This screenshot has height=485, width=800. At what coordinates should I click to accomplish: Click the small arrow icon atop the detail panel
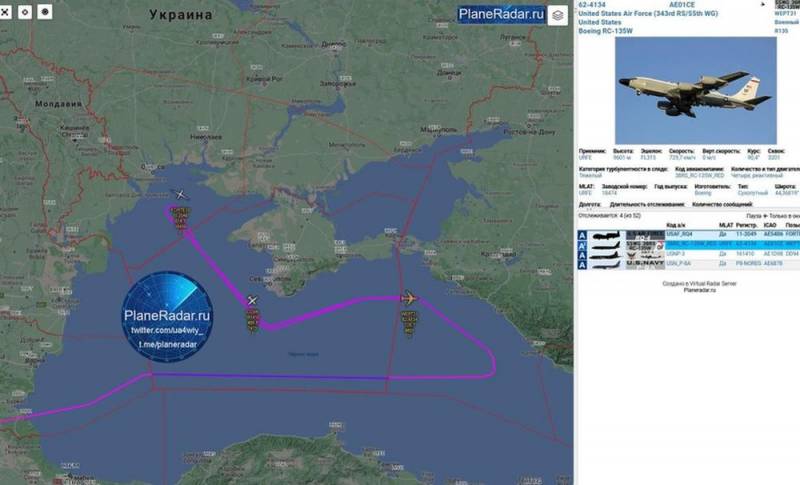763,4
